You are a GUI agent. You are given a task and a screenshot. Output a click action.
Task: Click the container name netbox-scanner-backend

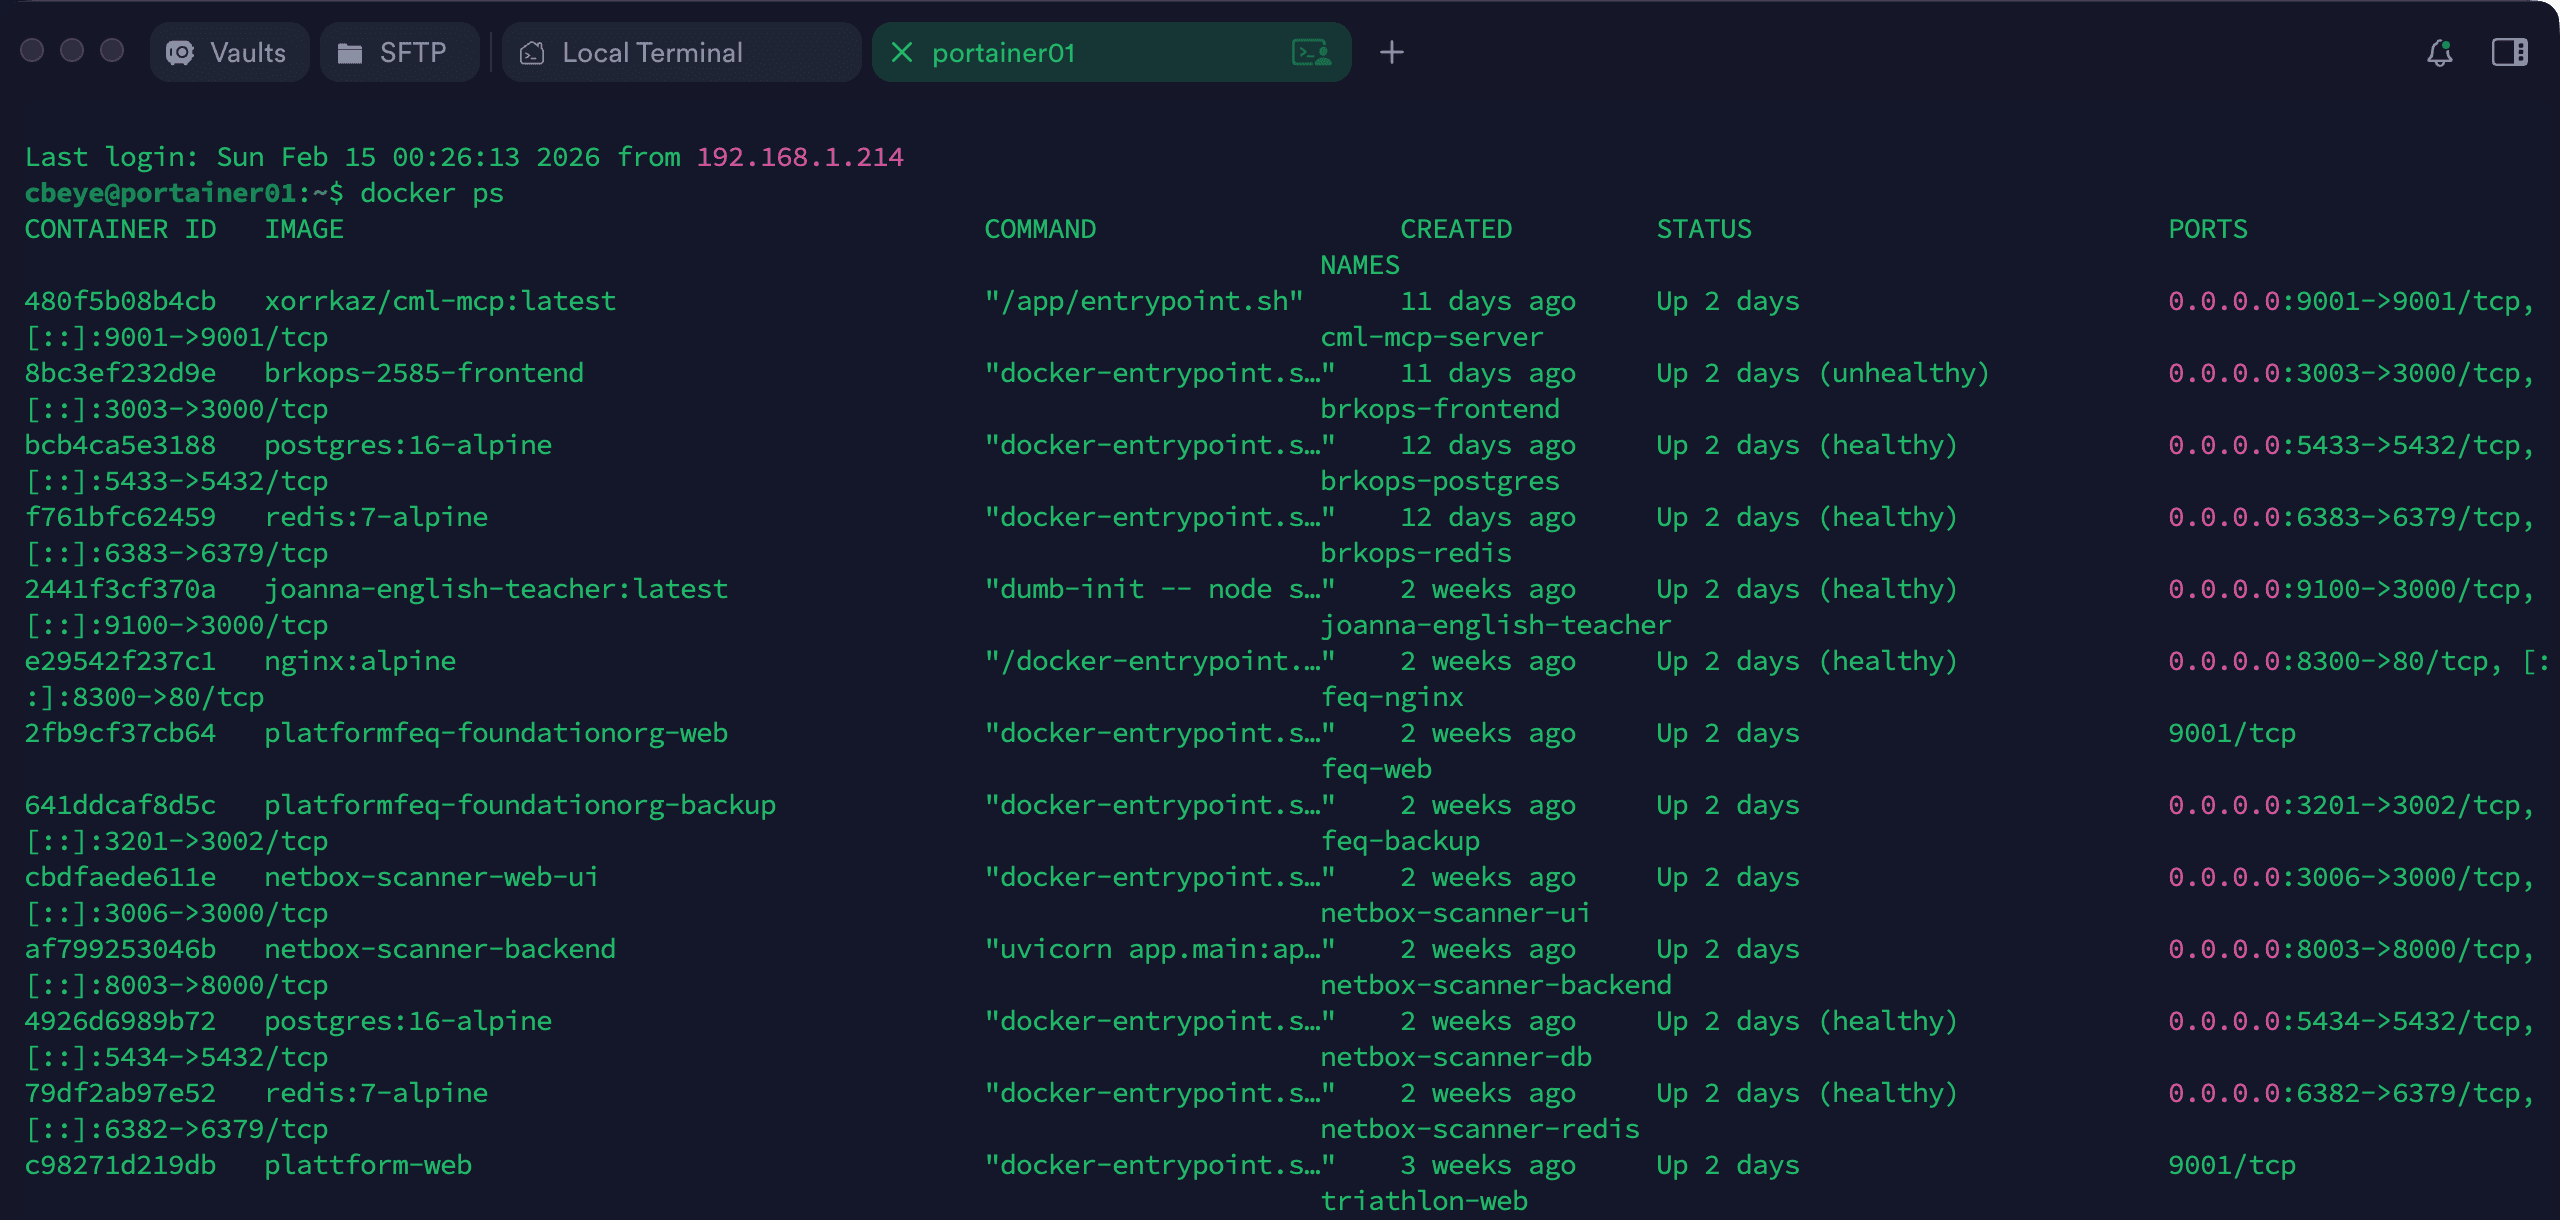(x=1495, y=984)
